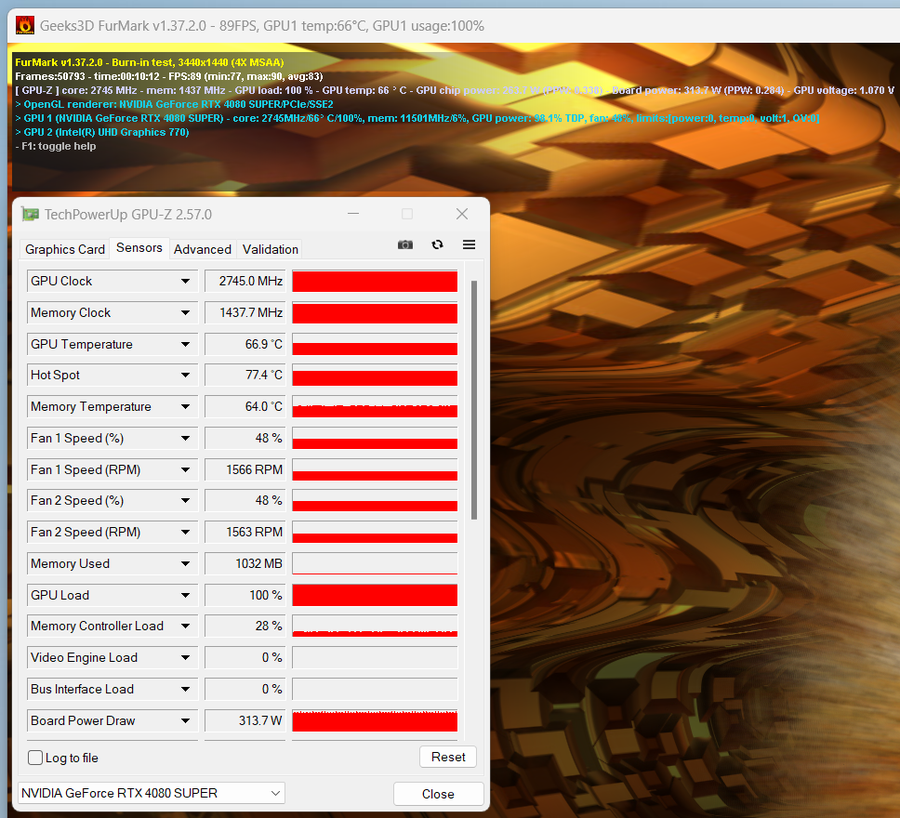
Task: Open the Fan 2 Speed (RPM) dropdown
Action: click(185, 532)
